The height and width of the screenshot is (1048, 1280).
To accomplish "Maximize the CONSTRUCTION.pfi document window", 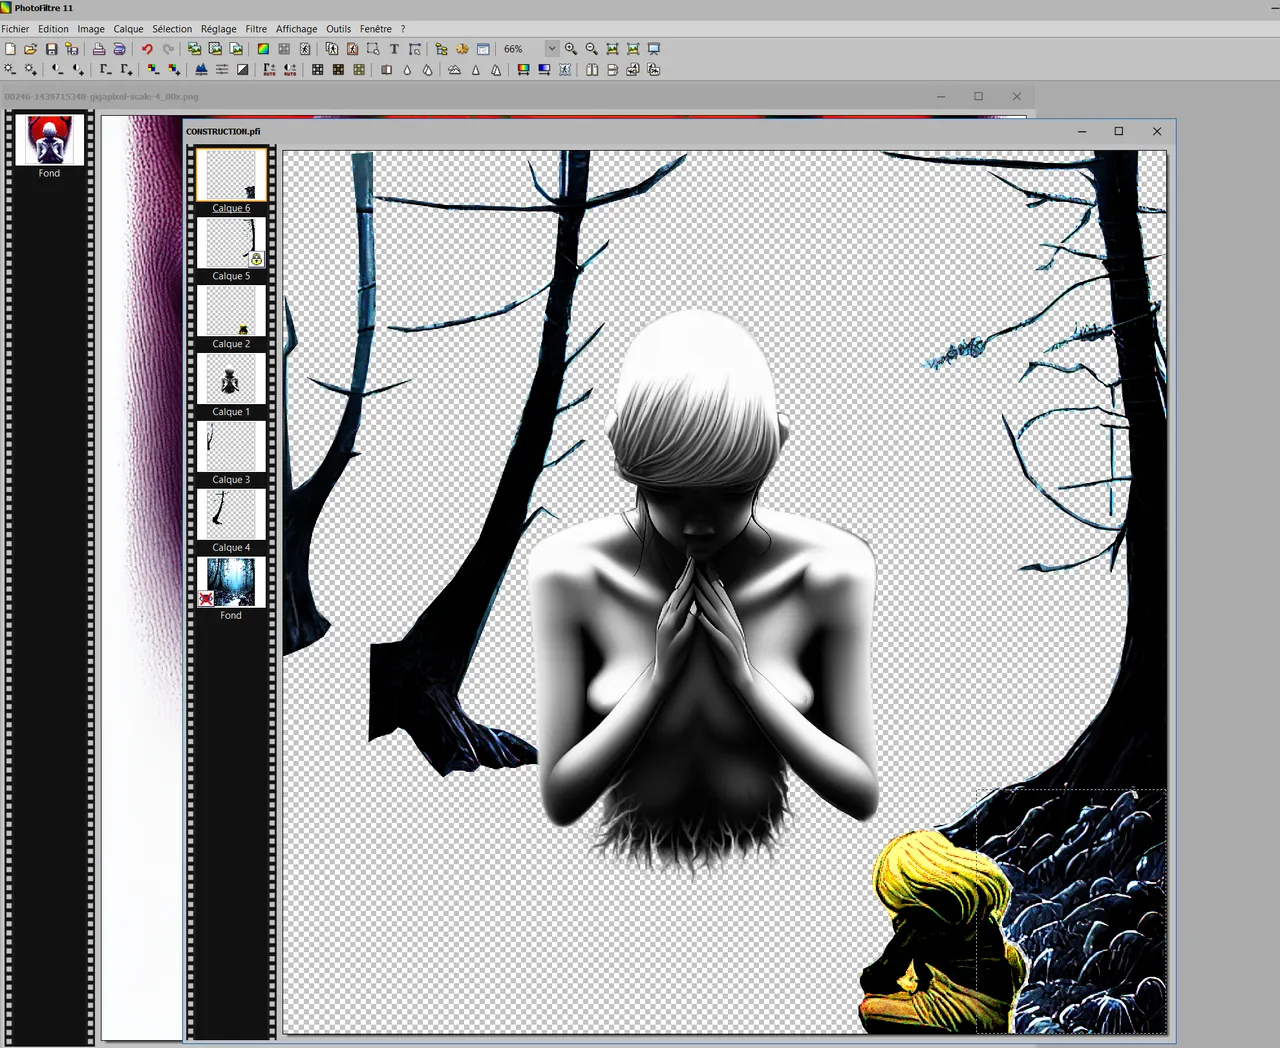I will (1119, 131).
